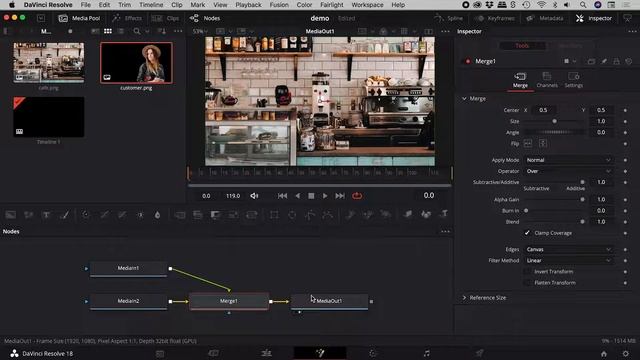Go to the Fusion page
The height and width of the screenshot is (360, 640).
[320, 353]
